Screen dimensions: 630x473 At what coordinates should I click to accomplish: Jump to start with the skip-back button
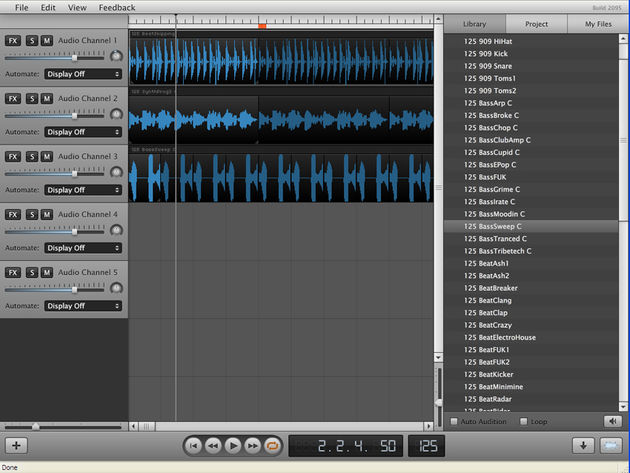click(x=193, y=446)
